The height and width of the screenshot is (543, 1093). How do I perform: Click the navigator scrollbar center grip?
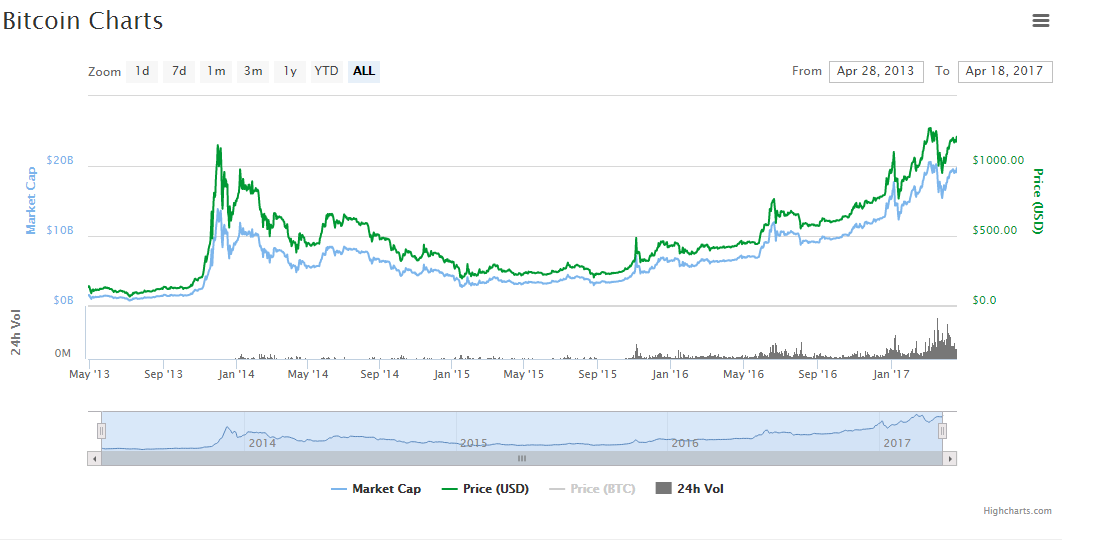521,458
